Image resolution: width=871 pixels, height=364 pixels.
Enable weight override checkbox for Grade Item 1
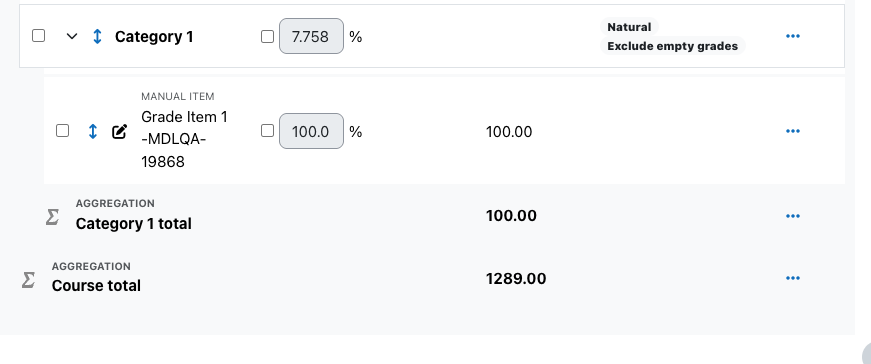pyautogui.click(x=267, y=131)
